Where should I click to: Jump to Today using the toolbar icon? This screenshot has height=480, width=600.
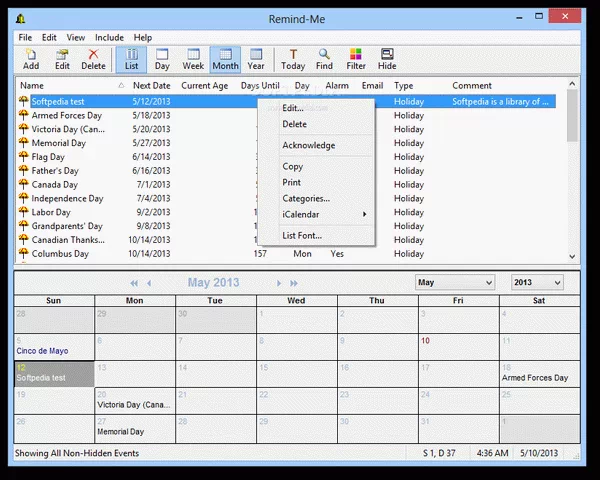tap(293, 58)
